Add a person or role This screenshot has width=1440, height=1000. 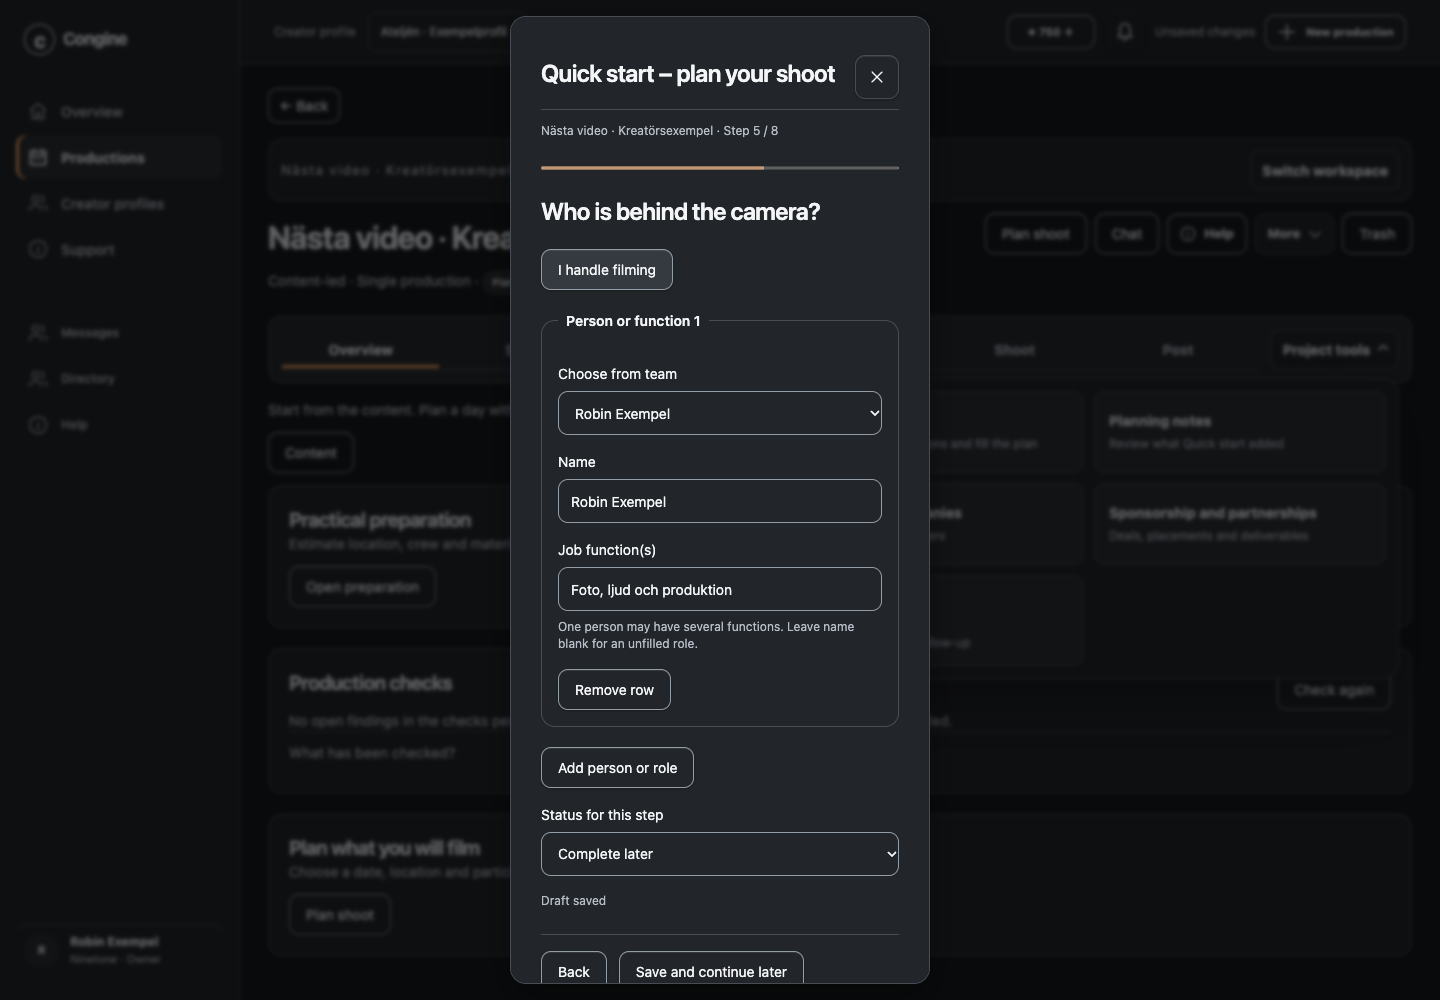(x=617, y=768)
